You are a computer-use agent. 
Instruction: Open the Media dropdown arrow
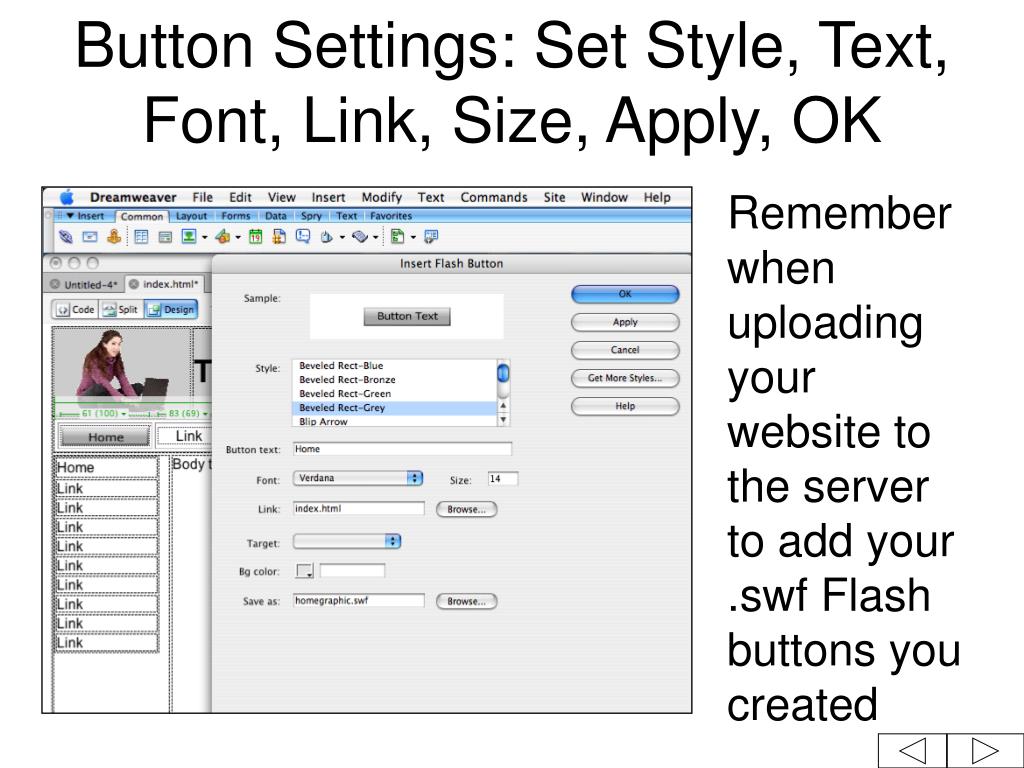point(238,238)
